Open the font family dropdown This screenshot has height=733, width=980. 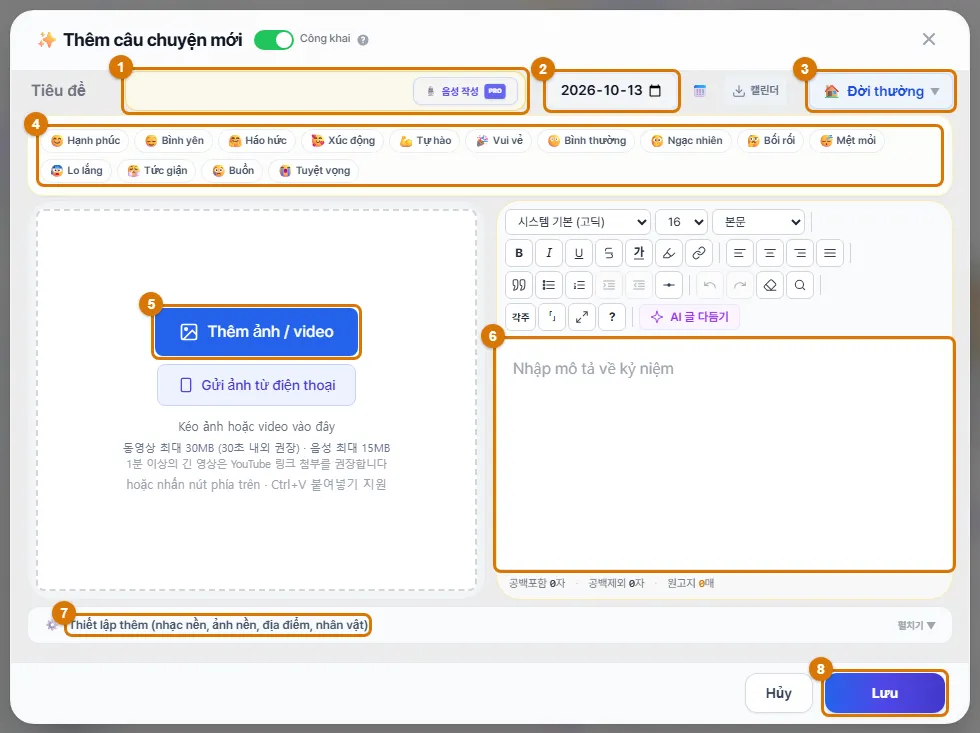click(578, 222)
